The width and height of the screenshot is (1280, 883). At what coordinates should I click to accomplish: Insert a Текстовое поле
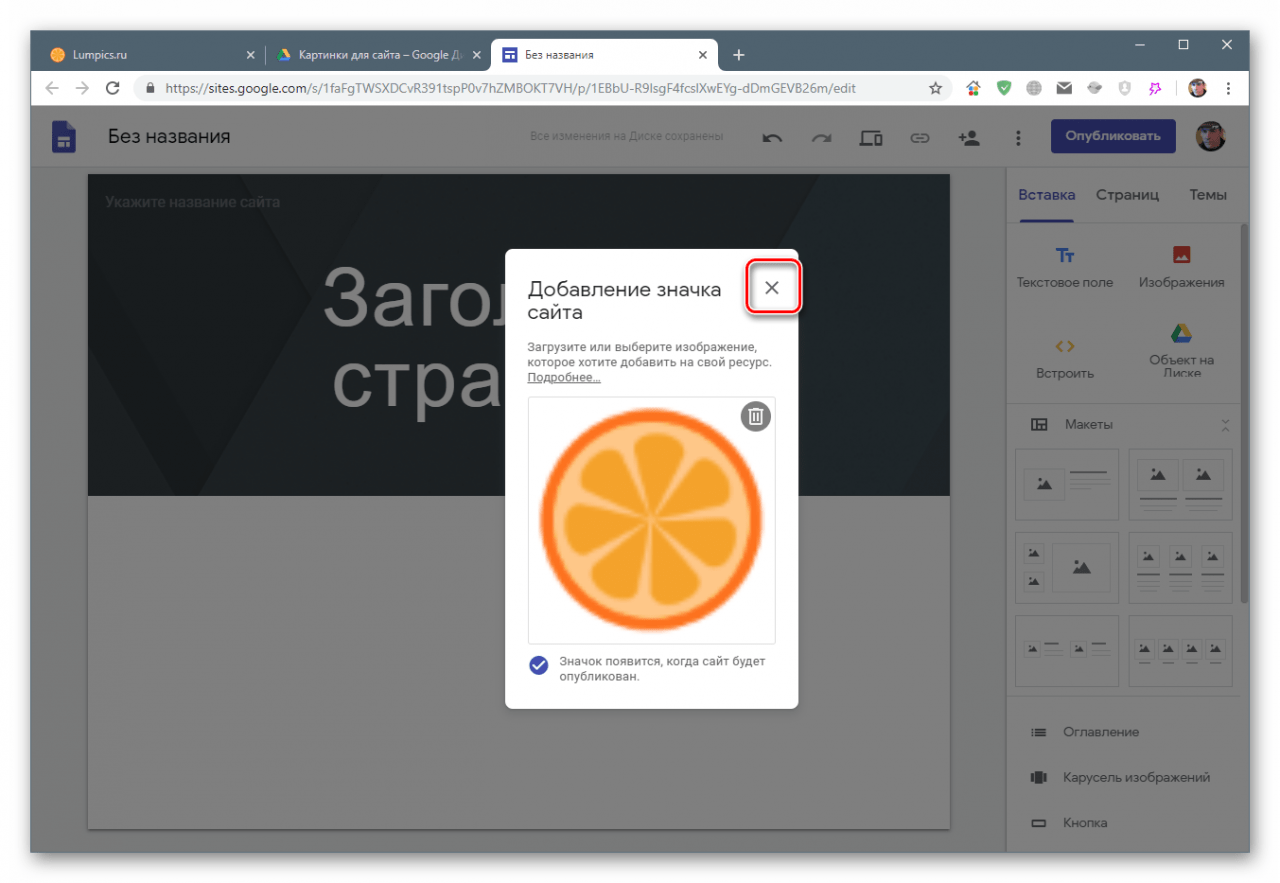coord(1065,267)
